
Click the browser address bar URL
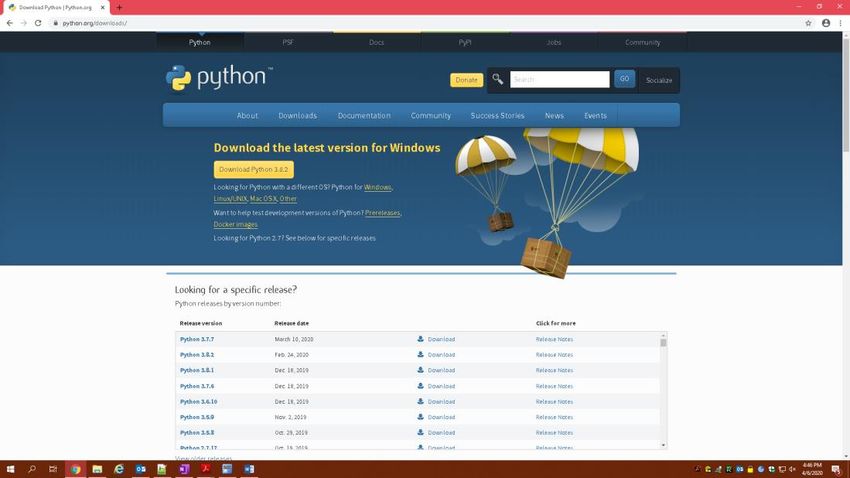point(94,23)
